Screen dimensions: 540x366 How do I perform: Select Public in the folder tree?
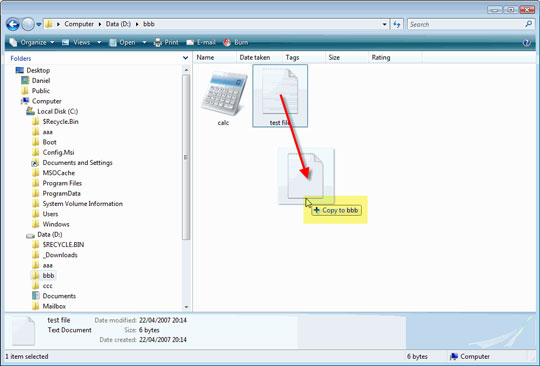(x=36, y=91)
